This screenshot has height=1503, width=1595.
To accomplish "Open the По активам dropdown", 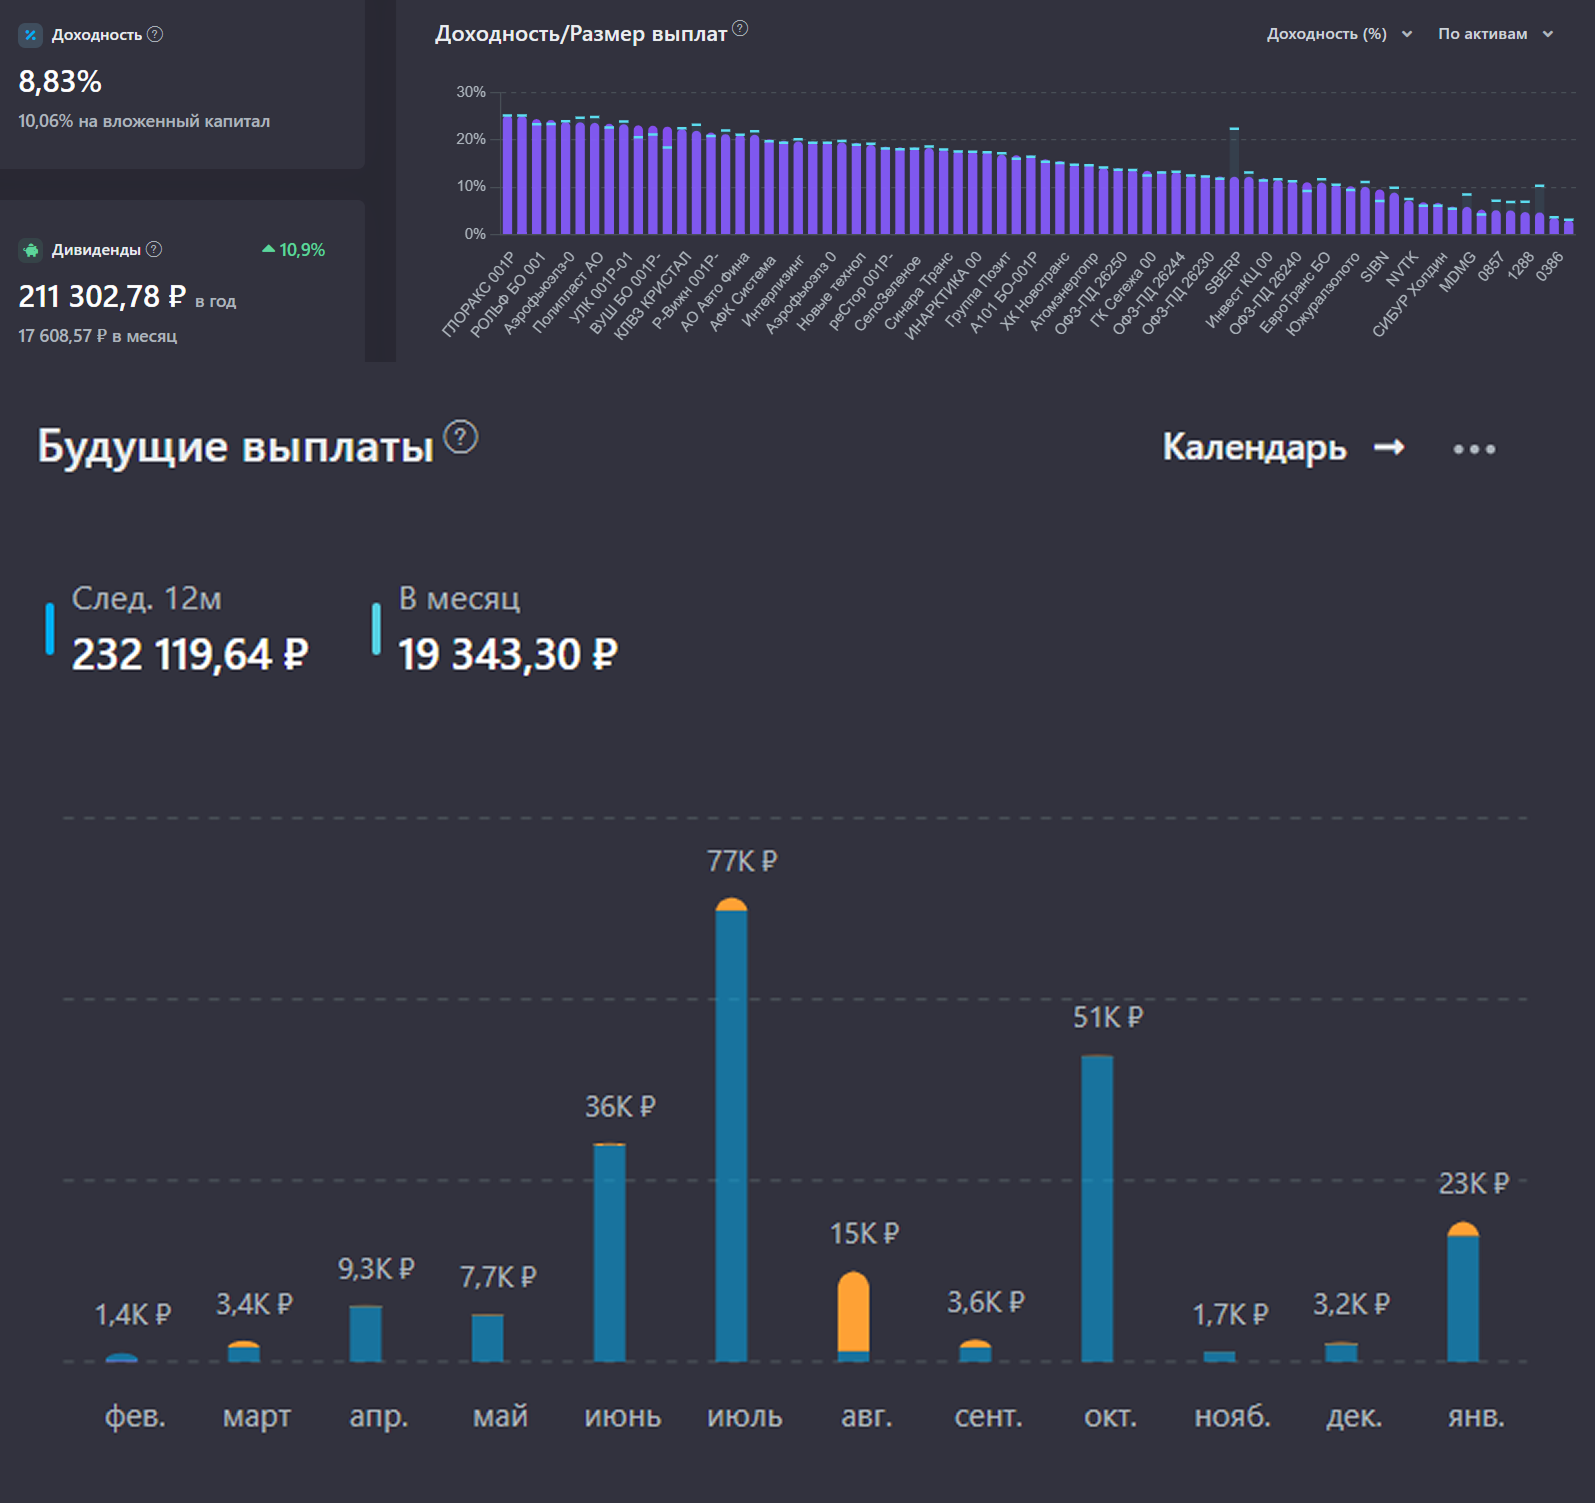I will point(1495,34).
